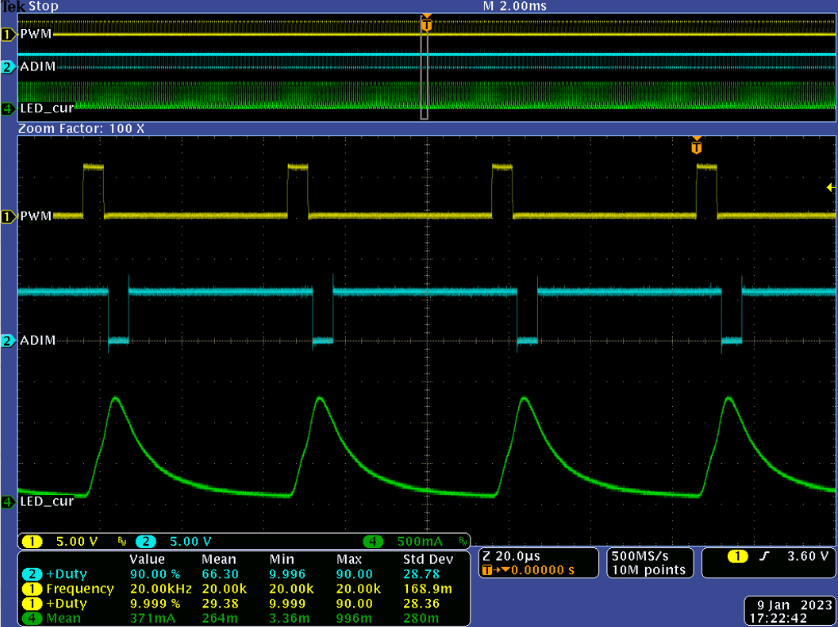Image resolution: width=838 pixels, height=627 pixels.
Task: Click the channel 1 badge beside PWM
Action: click(x=8, y=34)
